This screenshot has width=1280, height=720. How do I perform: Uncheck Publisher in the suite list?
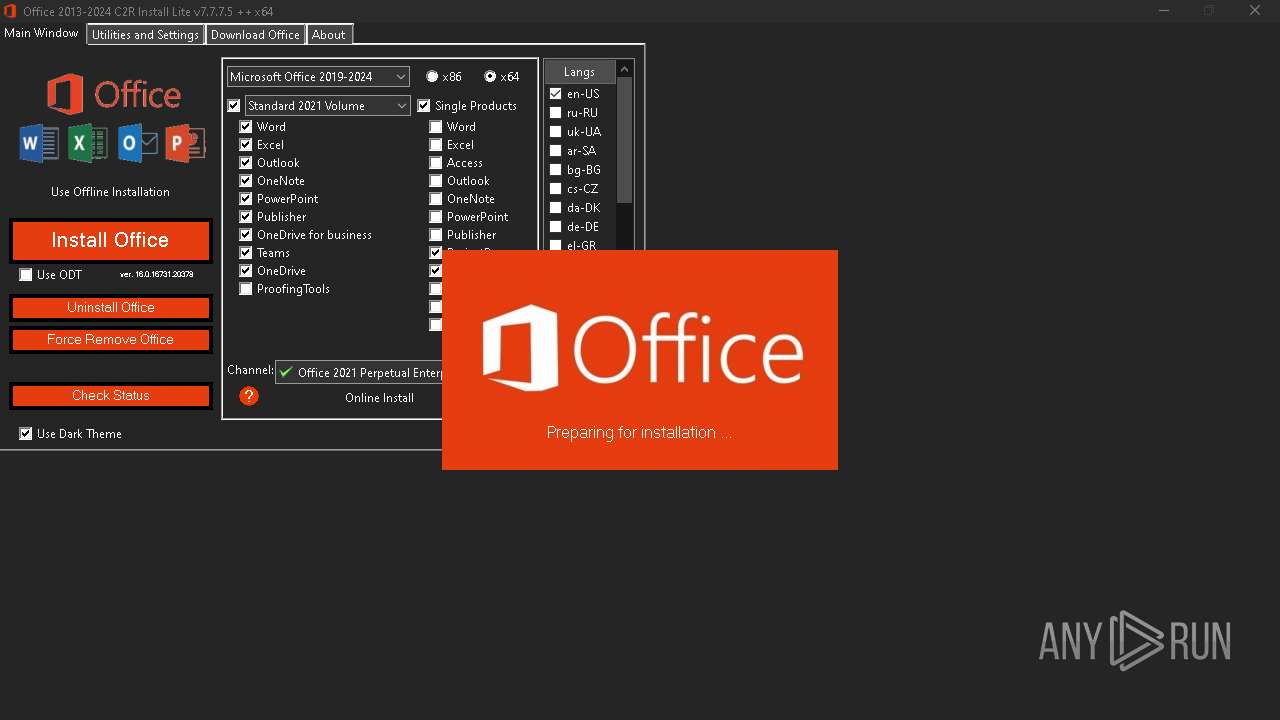pos(246,217)
